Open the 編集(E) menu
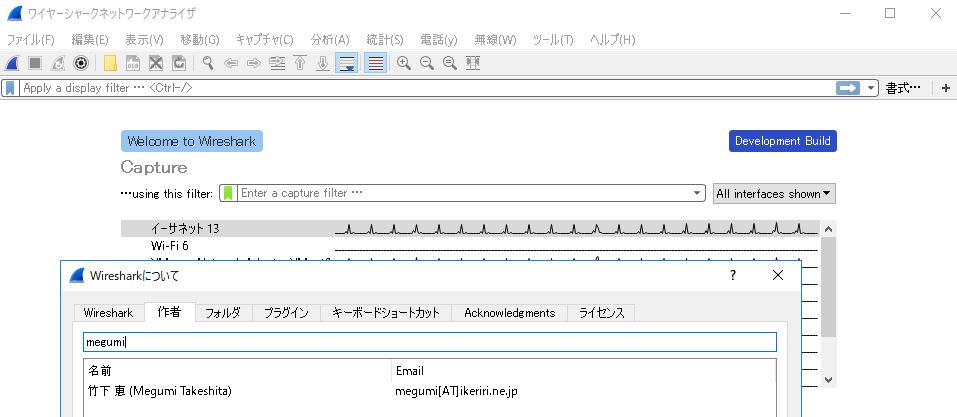 click(90, 40)
